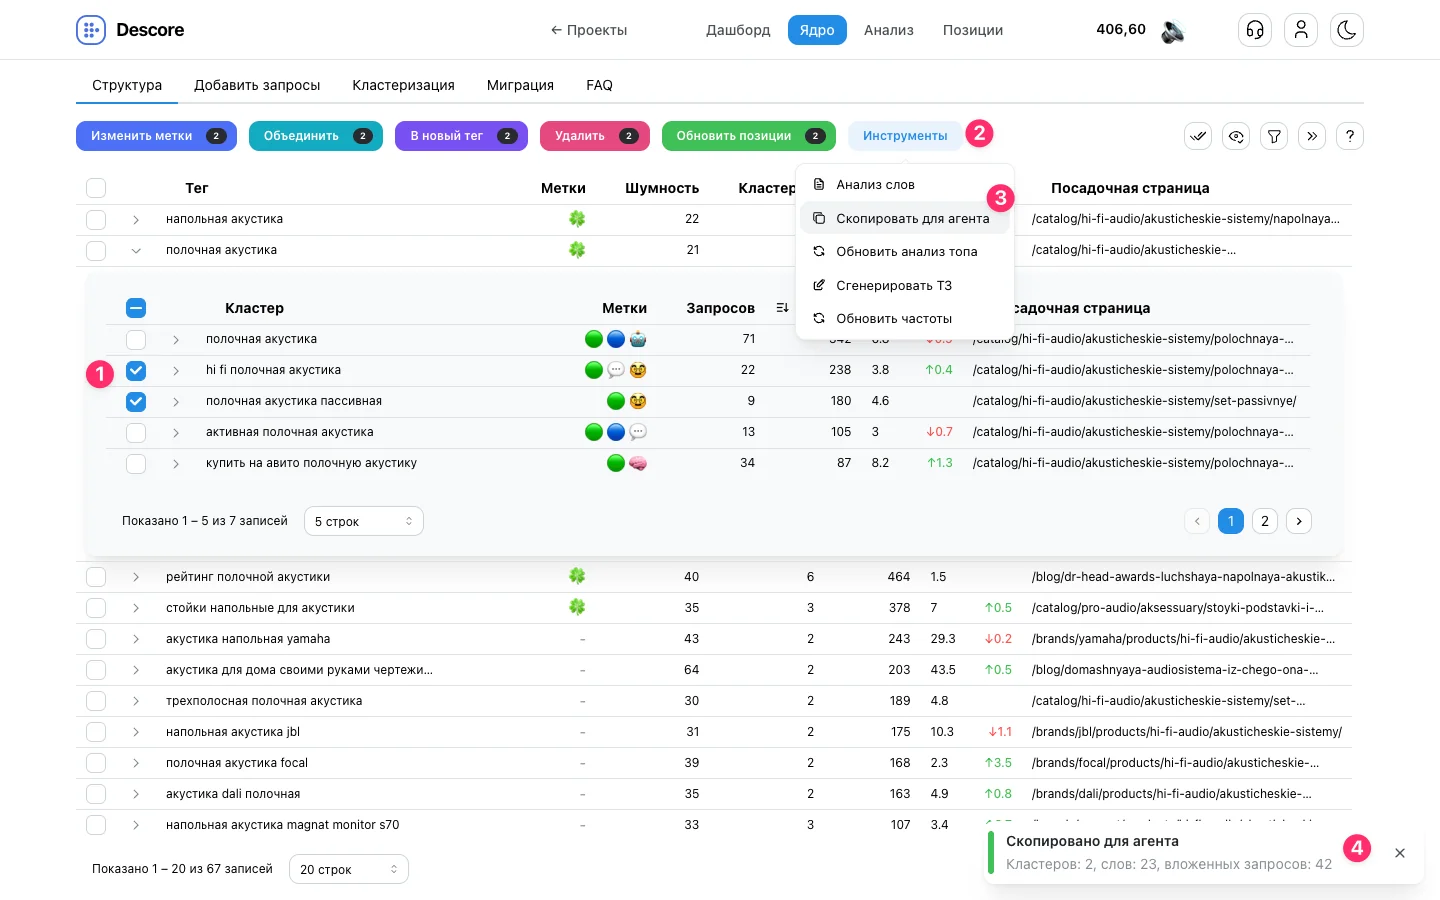This screenshot has height=900, width=1440.
Task: Toggle select-all checkbox in Тег header
Action: pyautogui.click(x=96, y=188)
